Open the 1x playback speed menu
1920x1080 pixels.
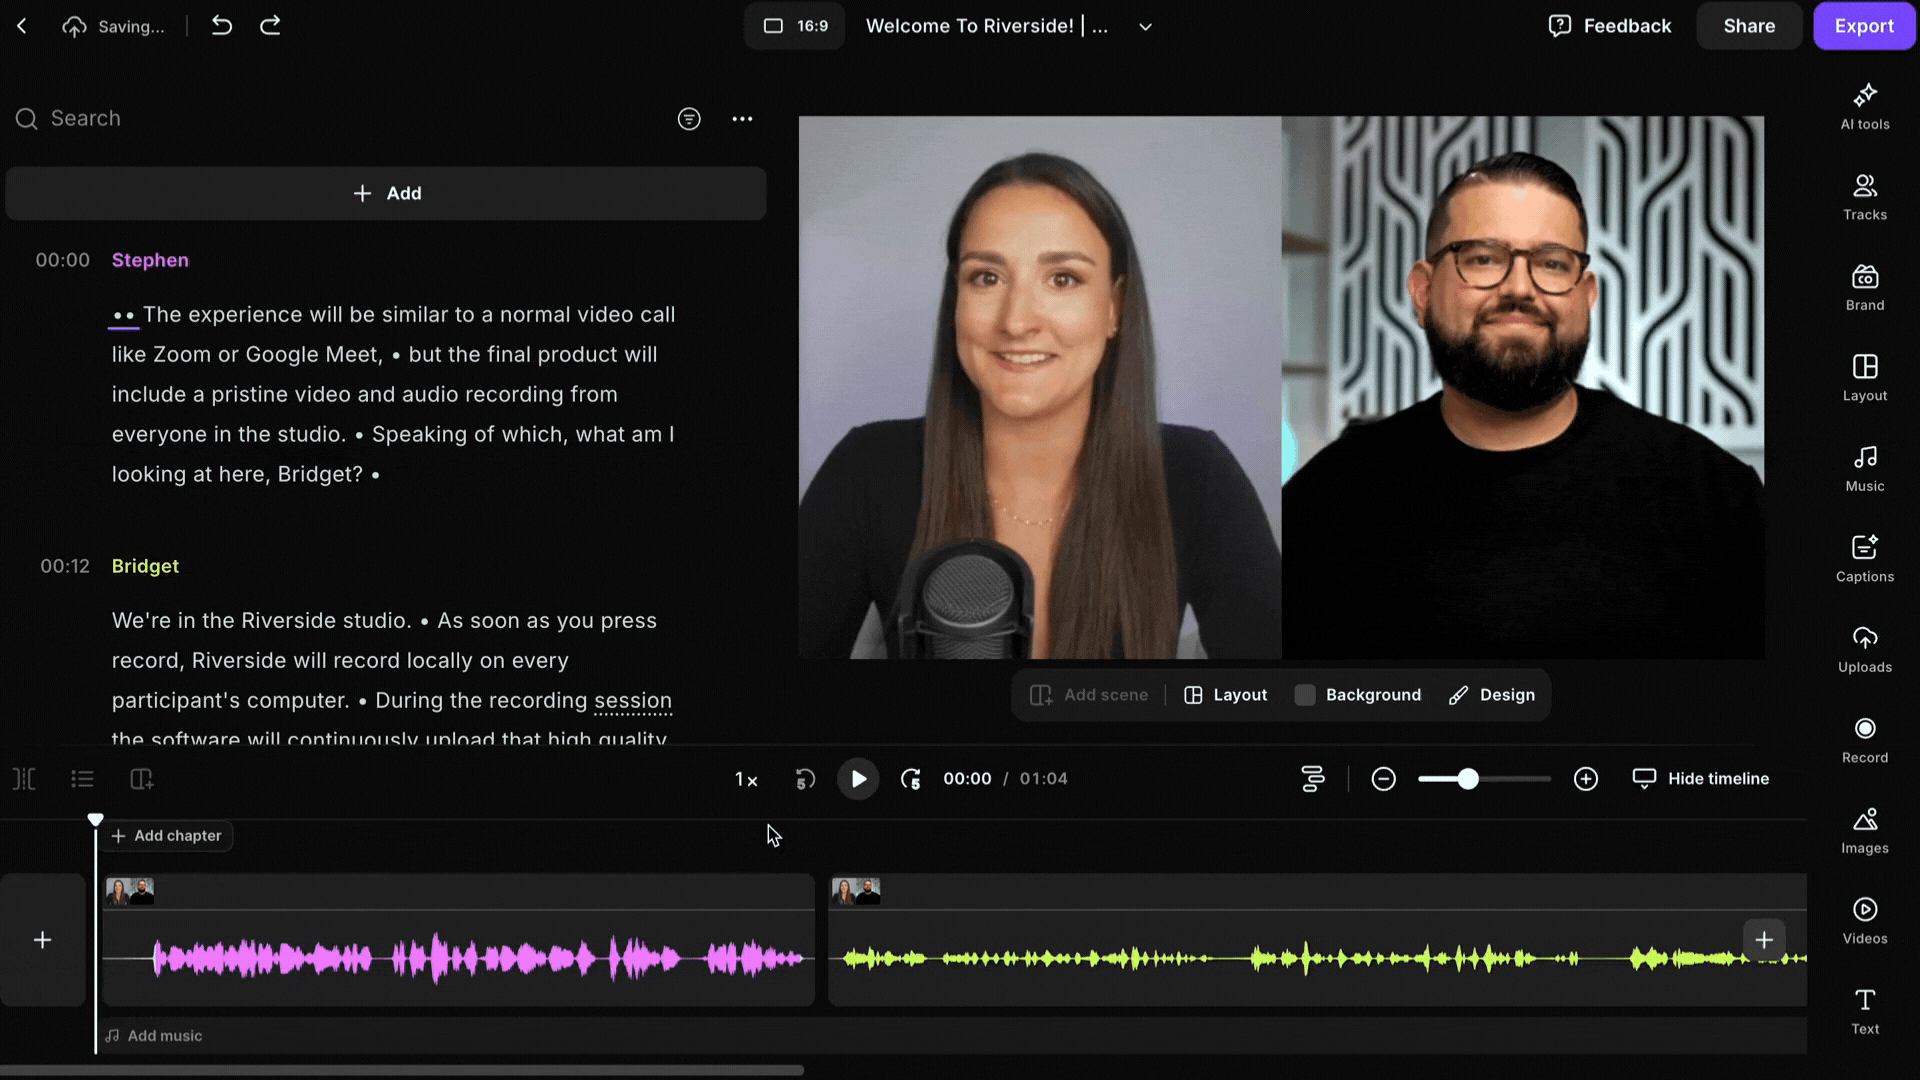pos(746,780)
